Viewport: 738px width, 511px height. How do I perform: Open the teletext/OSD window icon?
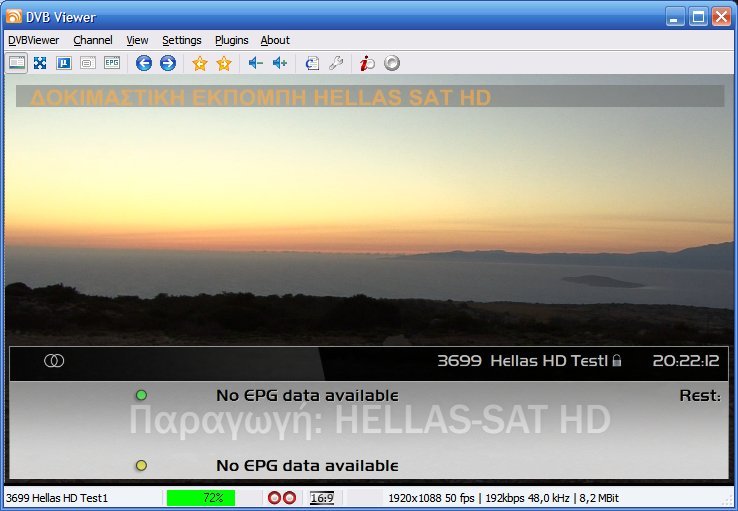(88, 63)
